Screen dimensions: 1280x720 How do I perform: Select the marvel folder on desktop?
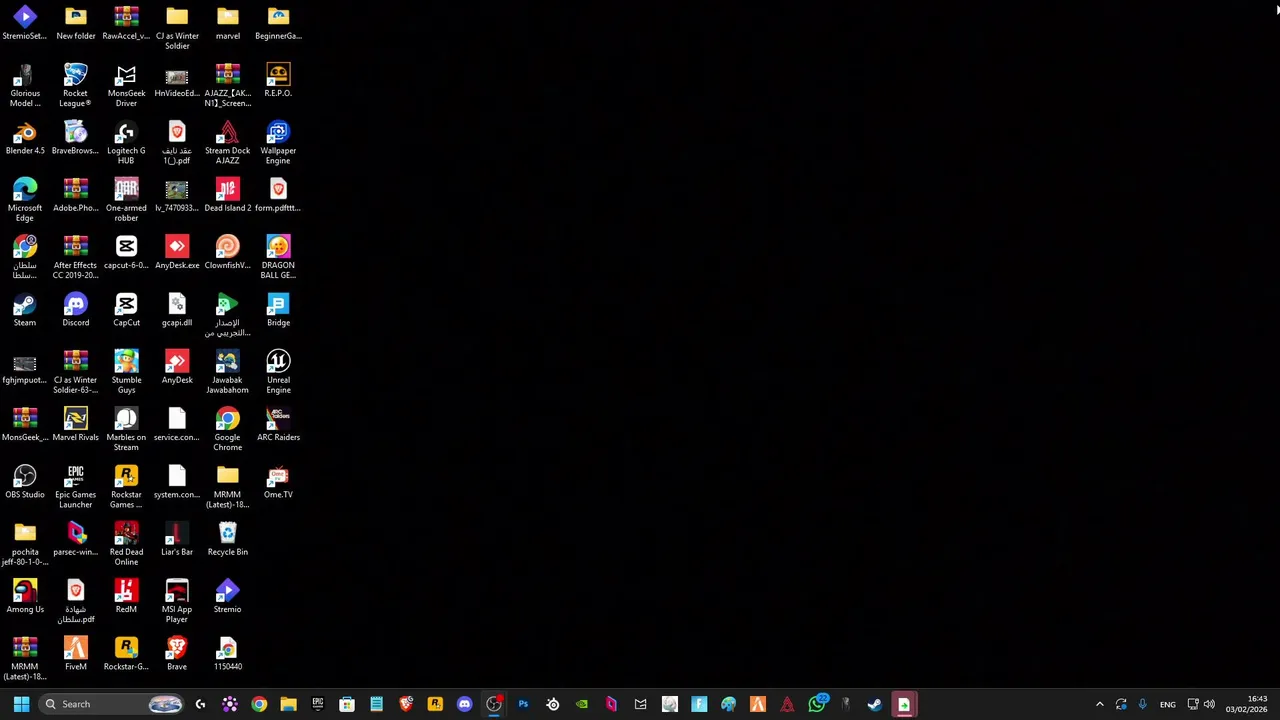(228, 24)
